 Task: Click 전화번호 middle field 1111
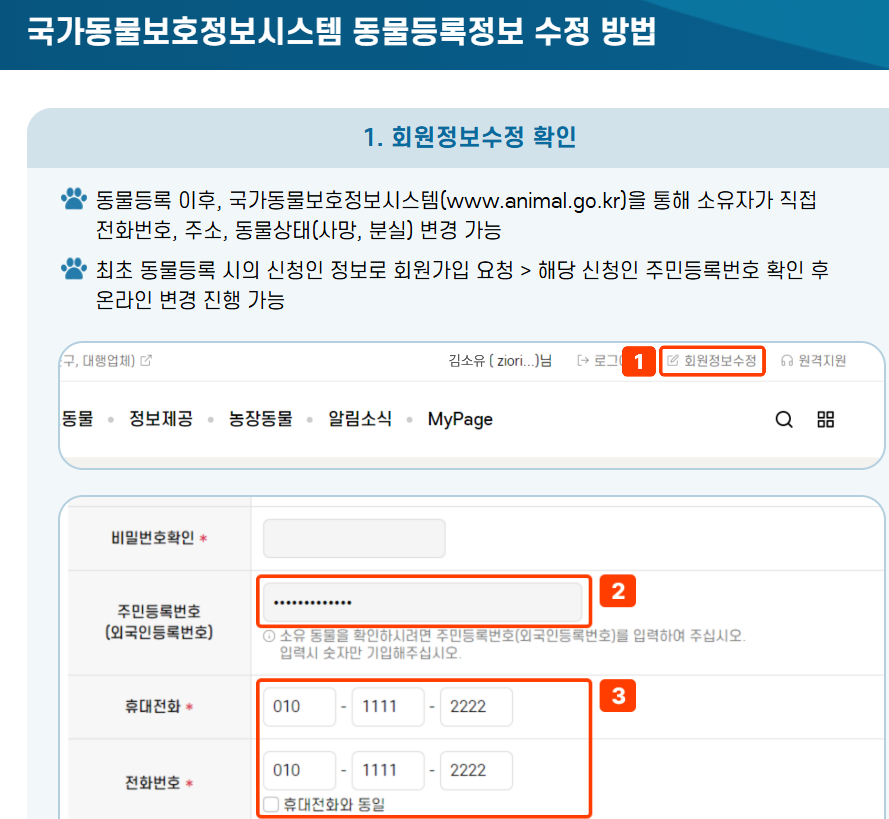(x=388, y=770)
